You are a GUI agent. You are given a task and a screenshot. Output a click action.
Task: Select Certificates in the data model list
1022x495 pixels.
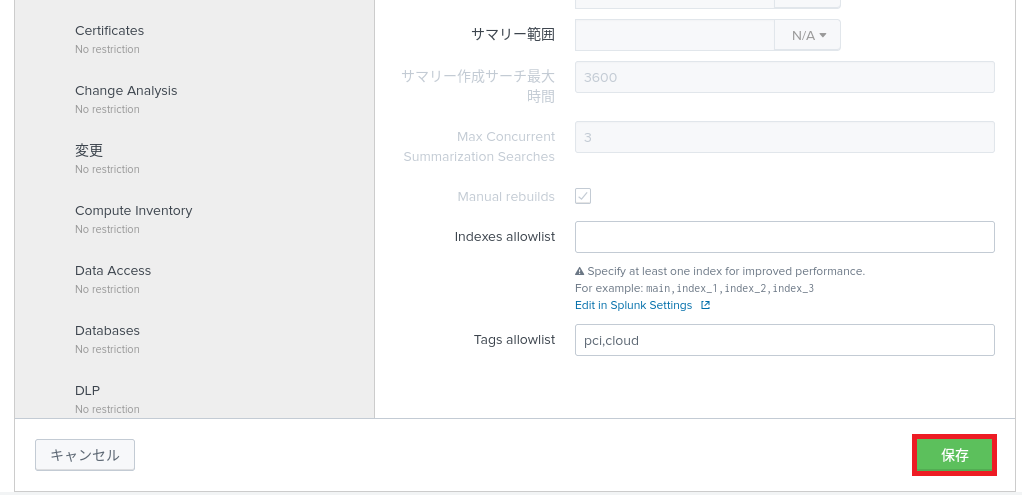[110, 31]
